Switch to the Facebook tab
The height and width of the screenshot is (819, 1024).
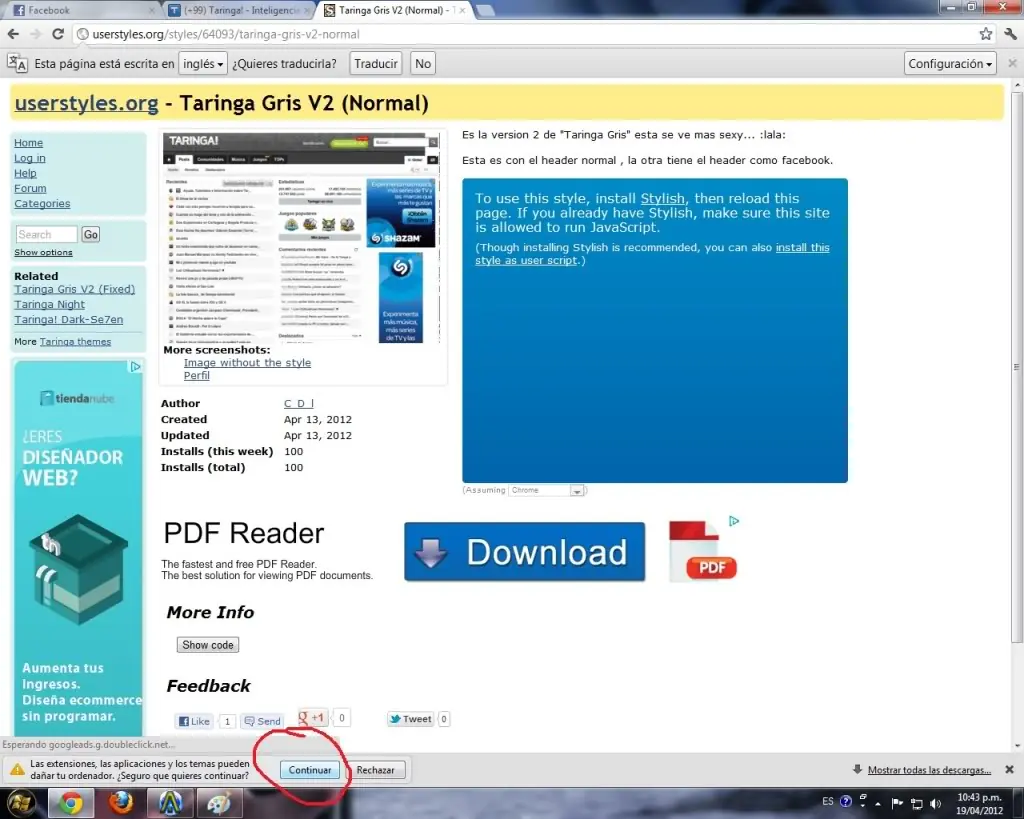pos(80,10)
